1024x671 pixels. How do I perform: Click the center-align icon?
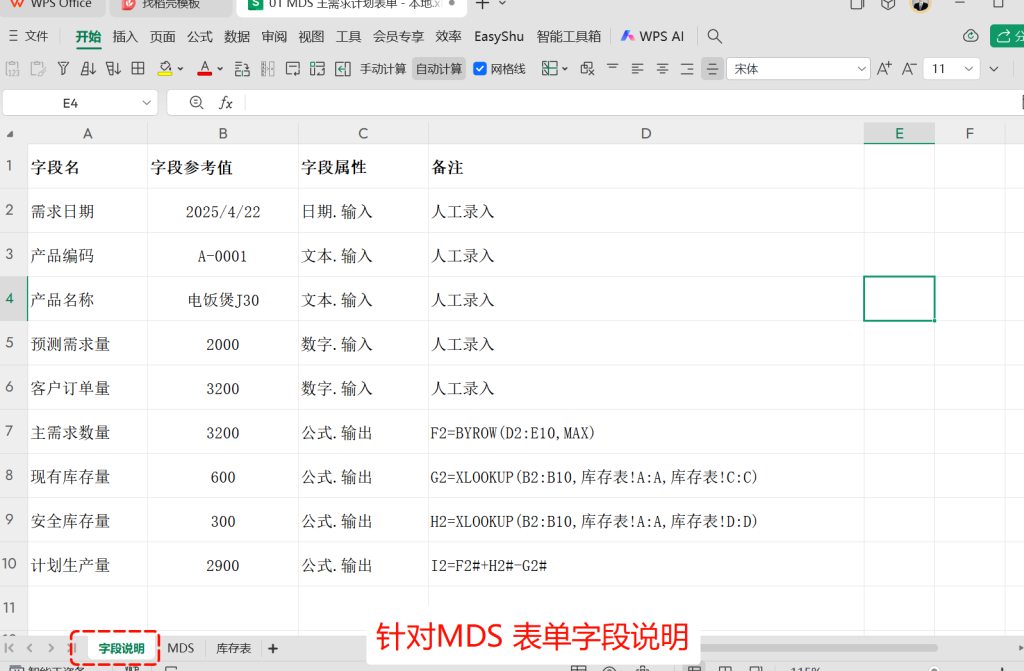point(662,69)
